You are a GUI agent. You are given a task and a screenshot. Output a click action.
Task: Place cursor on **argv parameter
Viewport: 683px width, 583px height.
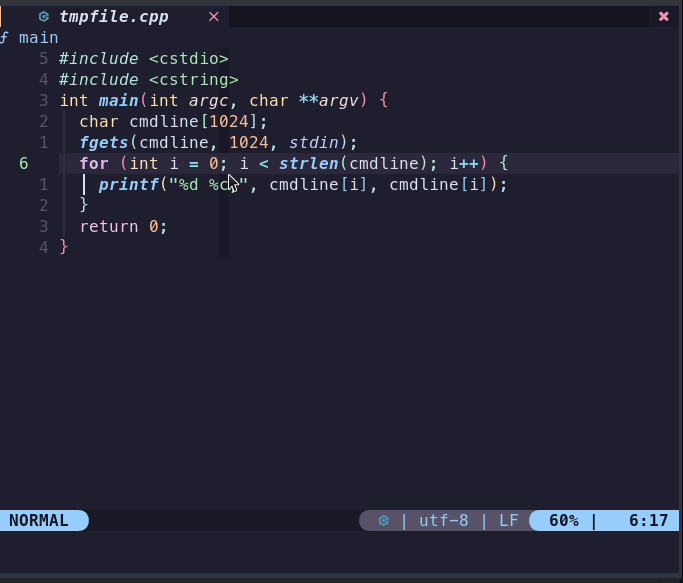[x=329, y=101]
